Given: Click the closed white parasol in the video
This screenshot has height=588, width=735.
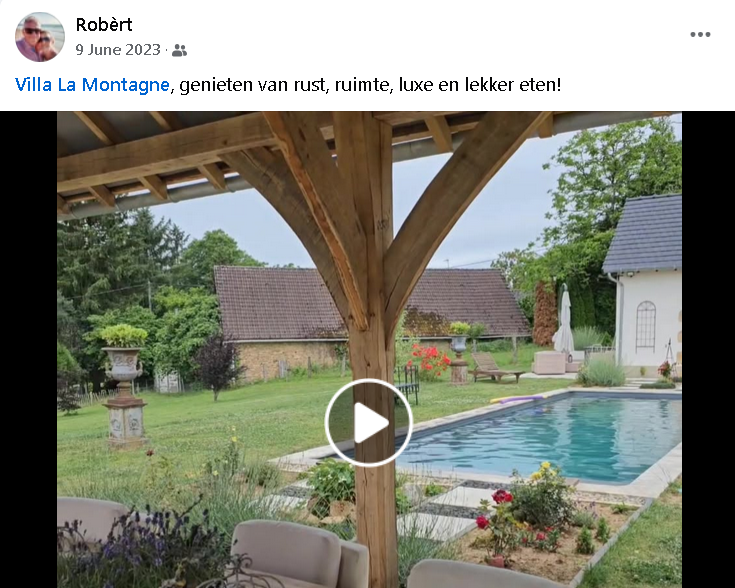Looking at the screenshot, I should pos(563,320).
